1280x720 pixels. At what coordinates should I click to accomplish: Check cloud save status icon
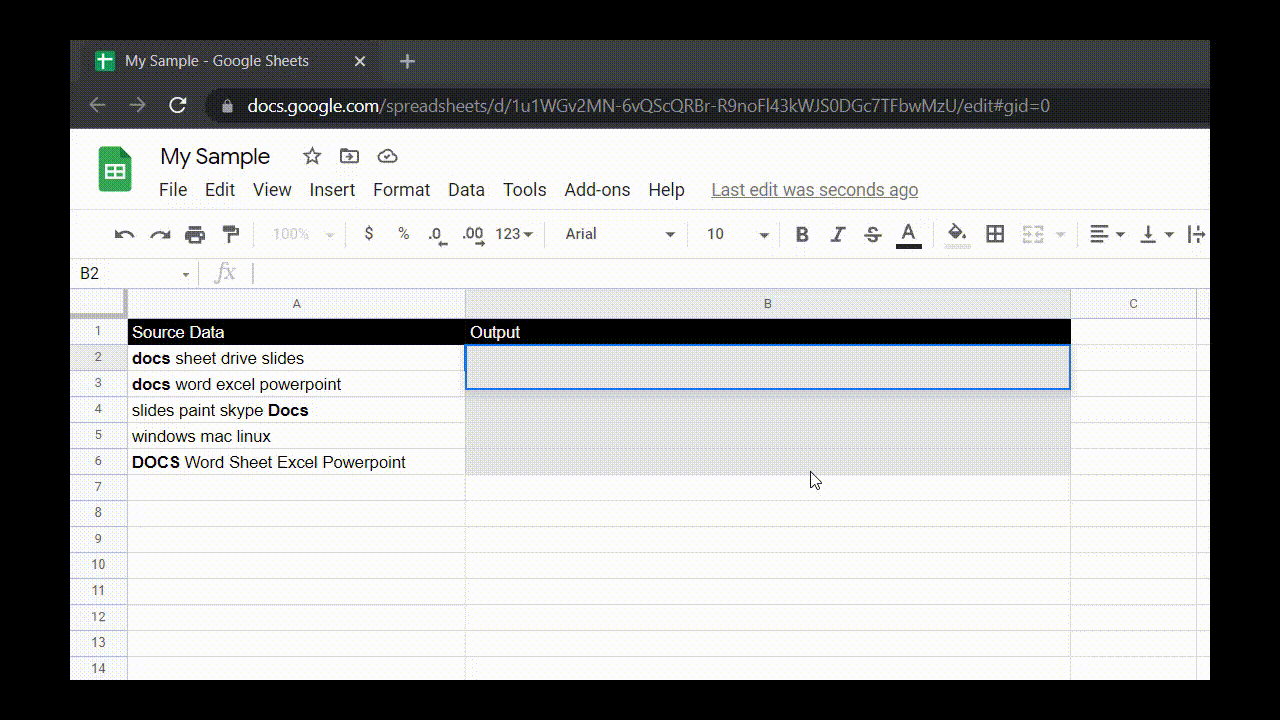pyautogui.click(x=387, y=156)
